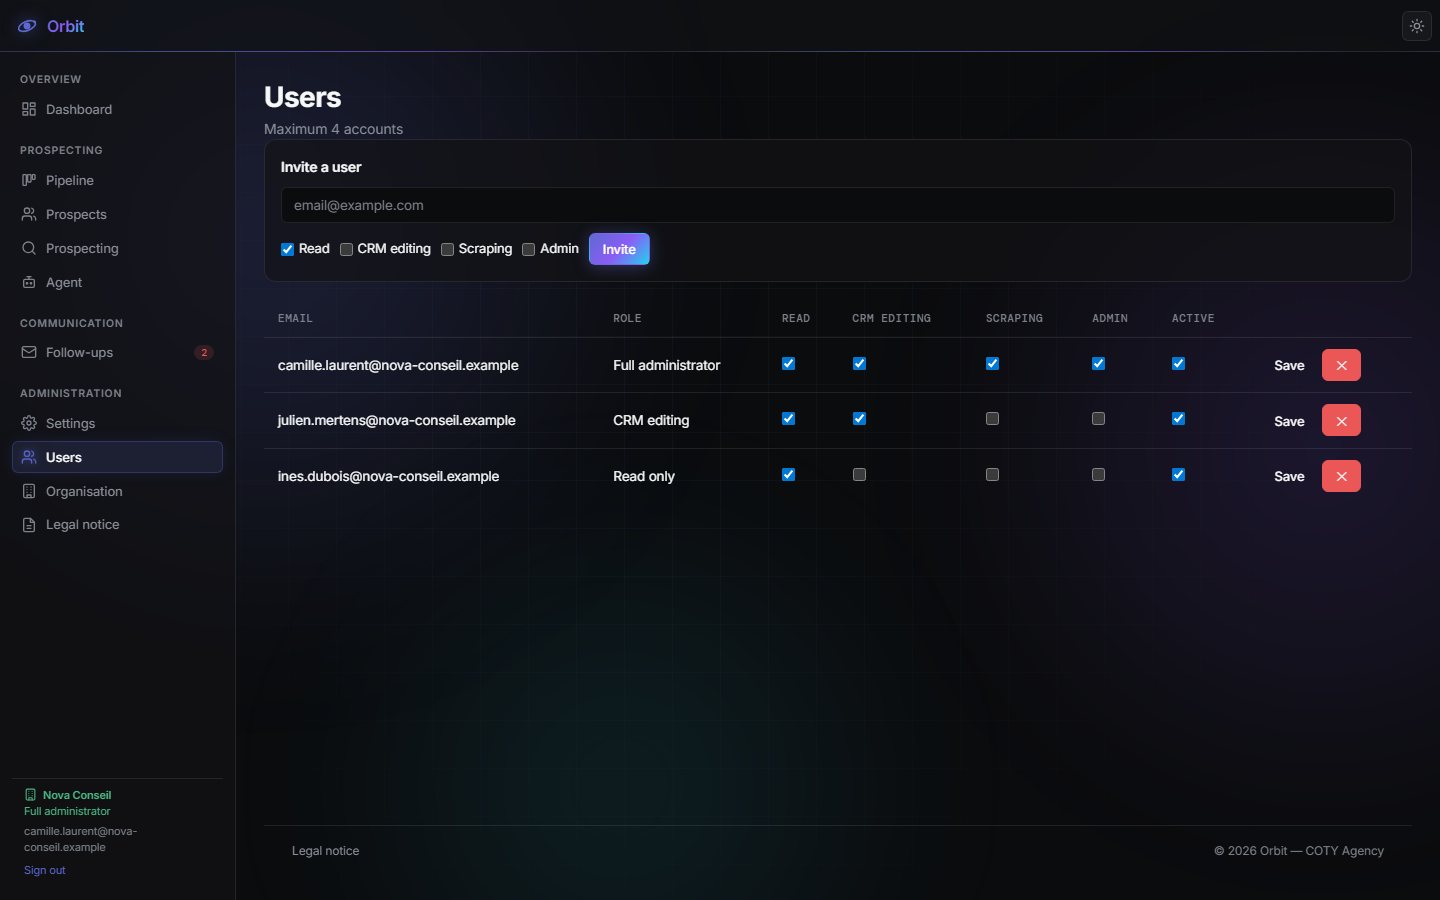Screen dimensions: 1440x900
Task: Focus the email@example.com input field
Action: pyautogui.click(x=838, y=205)
